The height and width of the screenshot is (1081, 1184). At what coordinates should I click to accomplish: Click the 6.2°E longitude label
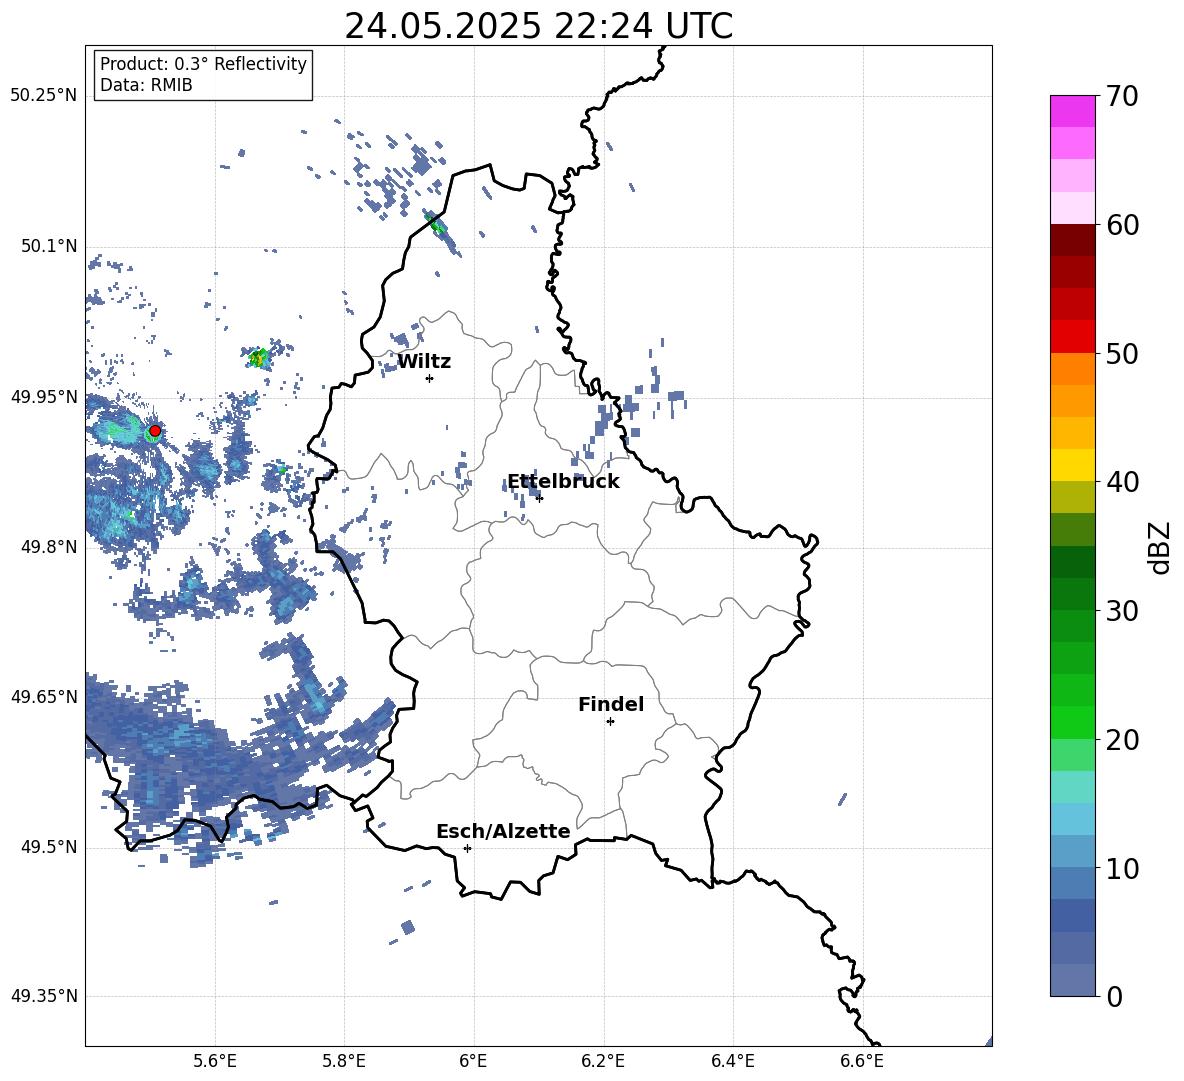603,1062
